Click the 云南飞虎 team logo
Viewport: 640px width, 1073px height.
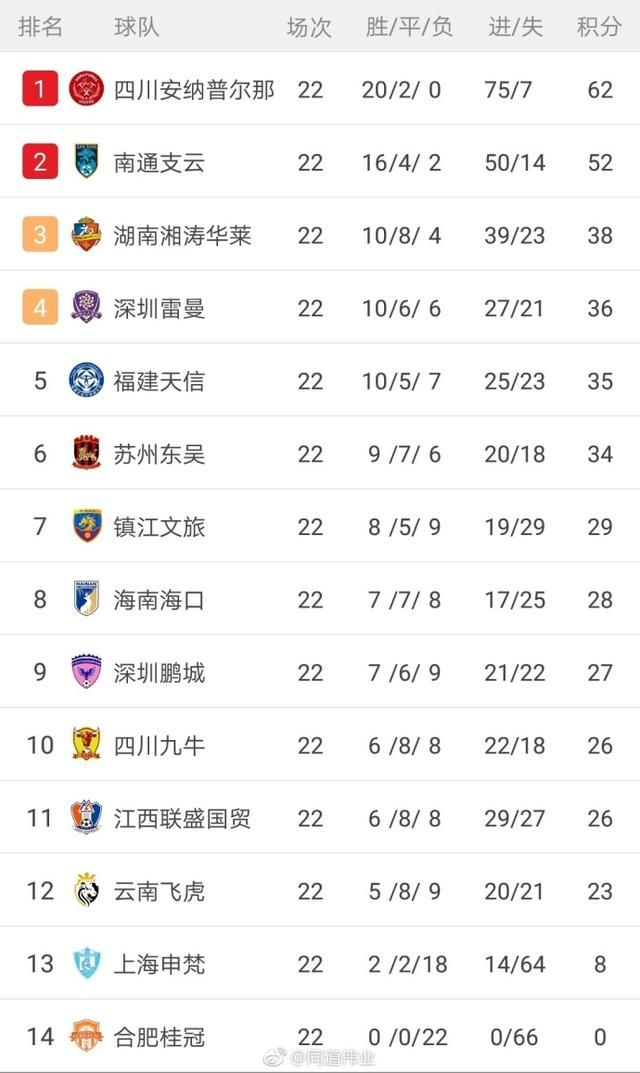click(87, 890)
